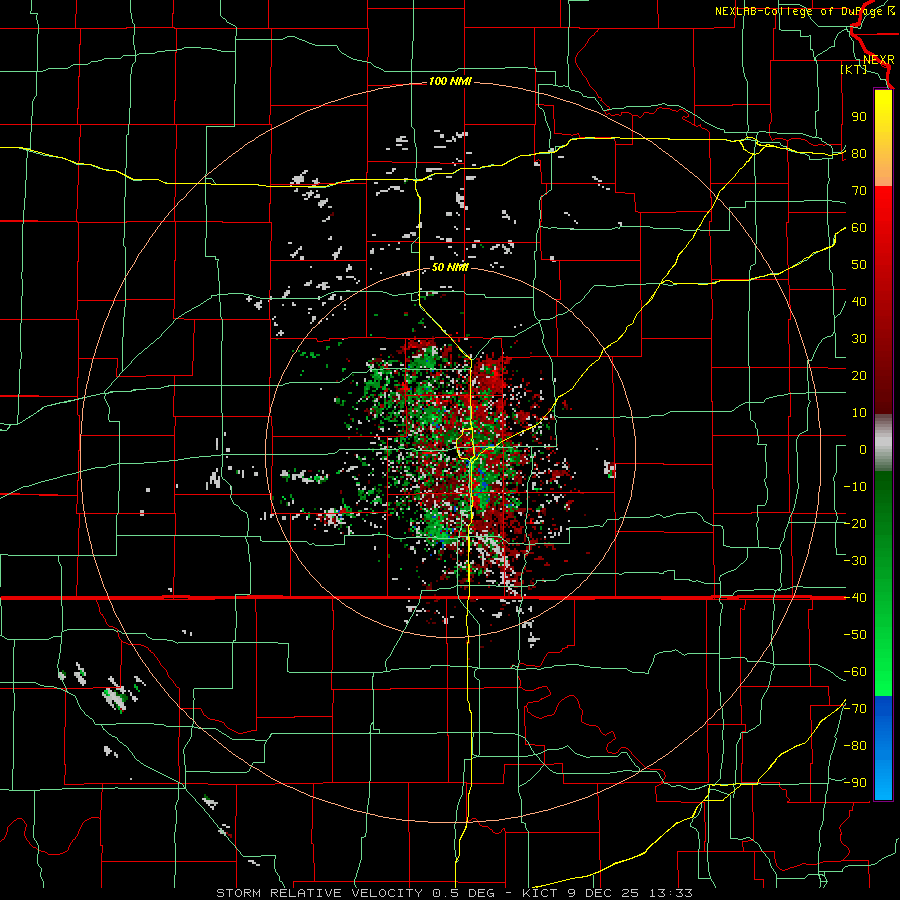The width and height of the screenshot is (900, 900).
Task: Click the blue bottom segment of color bar
Action: [883, 748]
